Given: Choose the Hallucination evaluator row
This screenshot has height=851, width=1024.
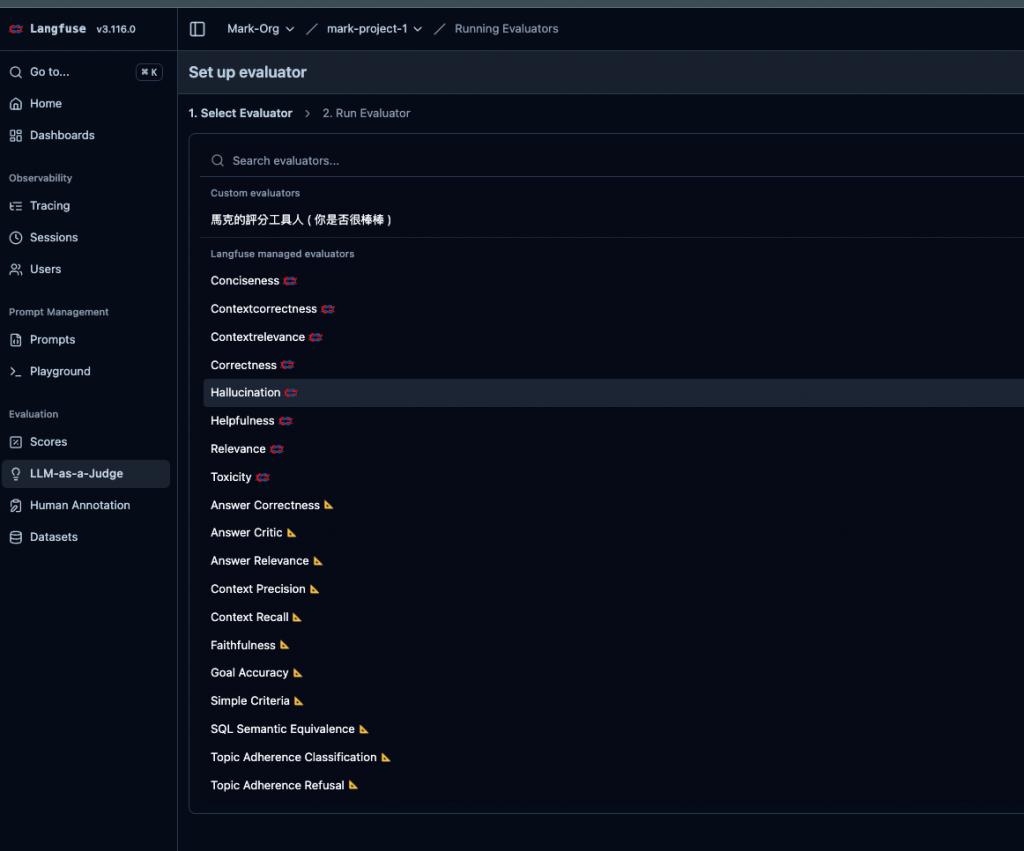Looking at the screenshot, I should (614, 393).
